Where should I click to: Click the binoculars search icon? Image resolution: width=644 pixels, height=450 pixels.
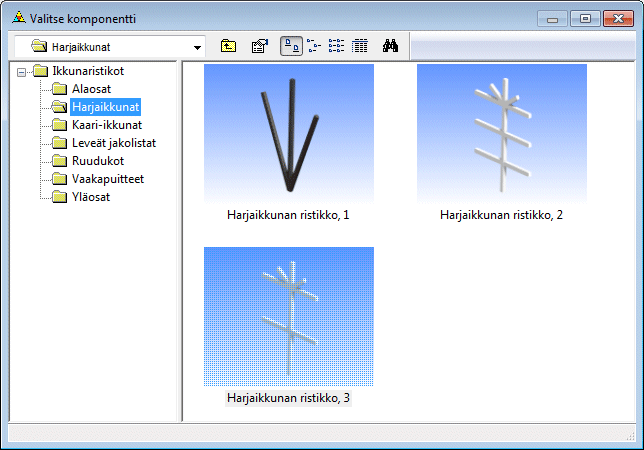click(391, 46)
